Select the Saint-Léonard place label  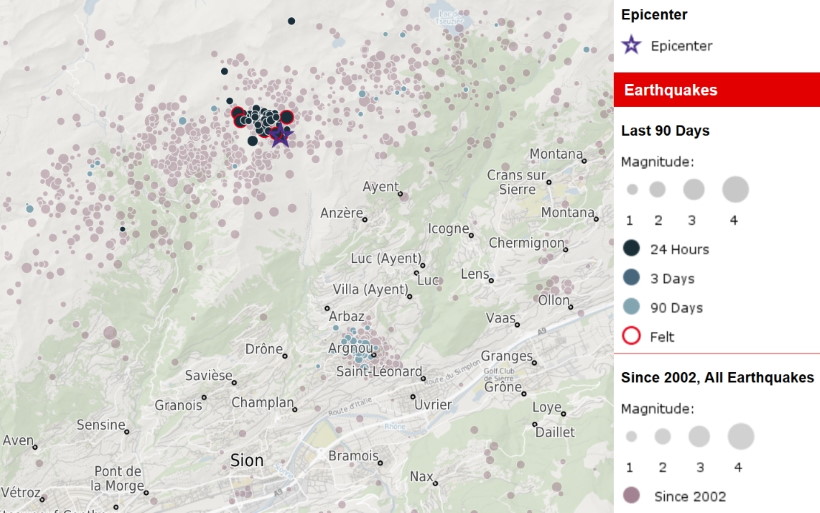click(x=377, y=372)
